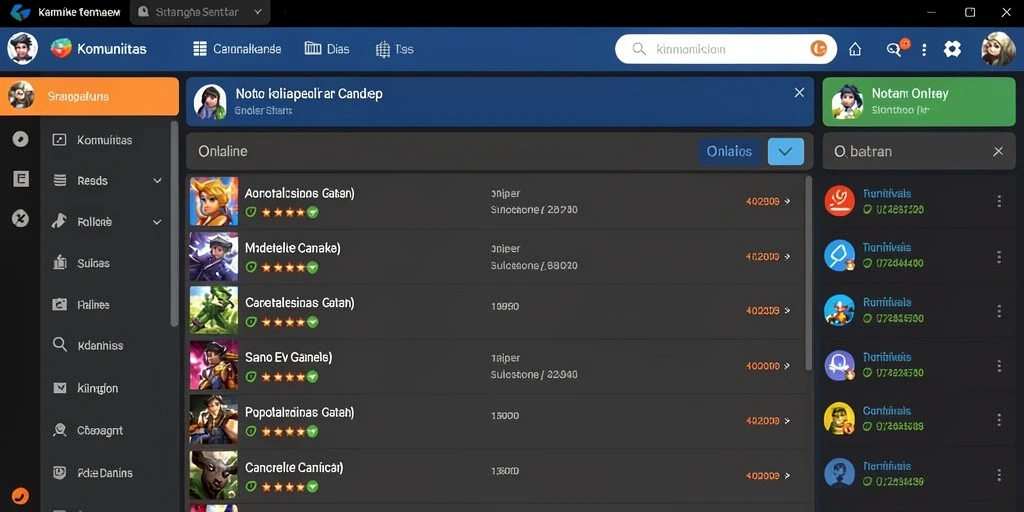Toggle the blue checkmark next to Onlaios
This screenshot has width=1024, height=512.
[786, 152]
